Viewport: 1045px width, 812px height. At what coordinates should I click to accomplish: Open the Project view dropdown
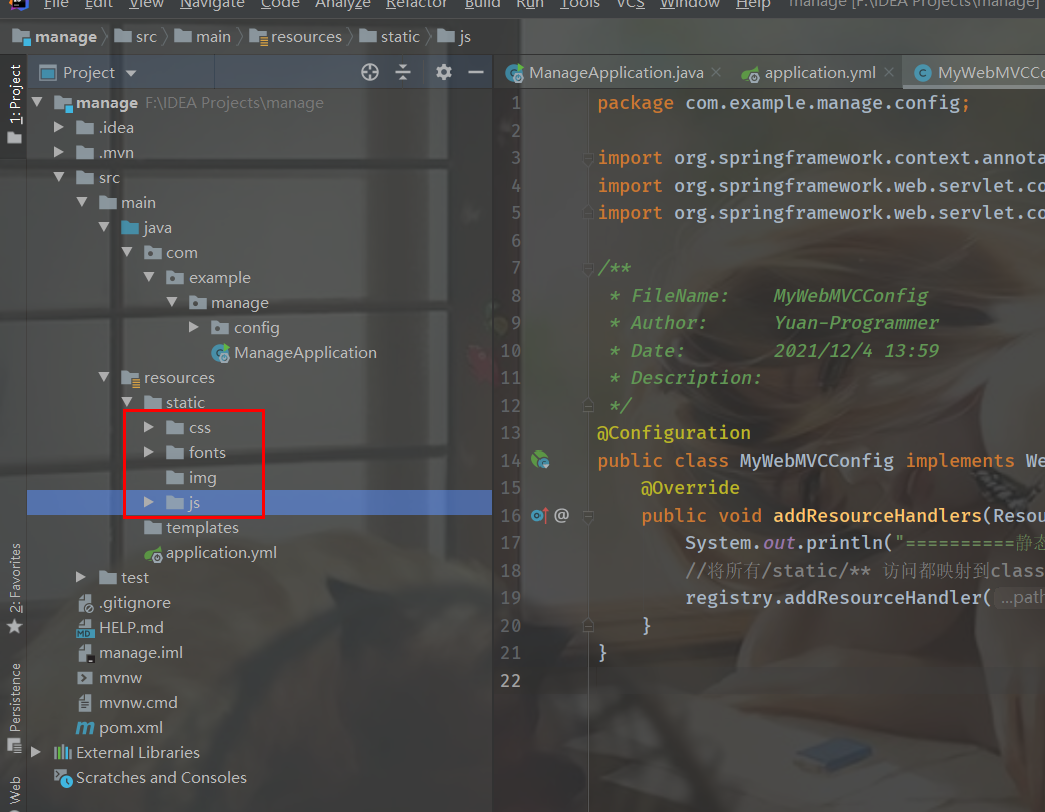tap(131, 73)
